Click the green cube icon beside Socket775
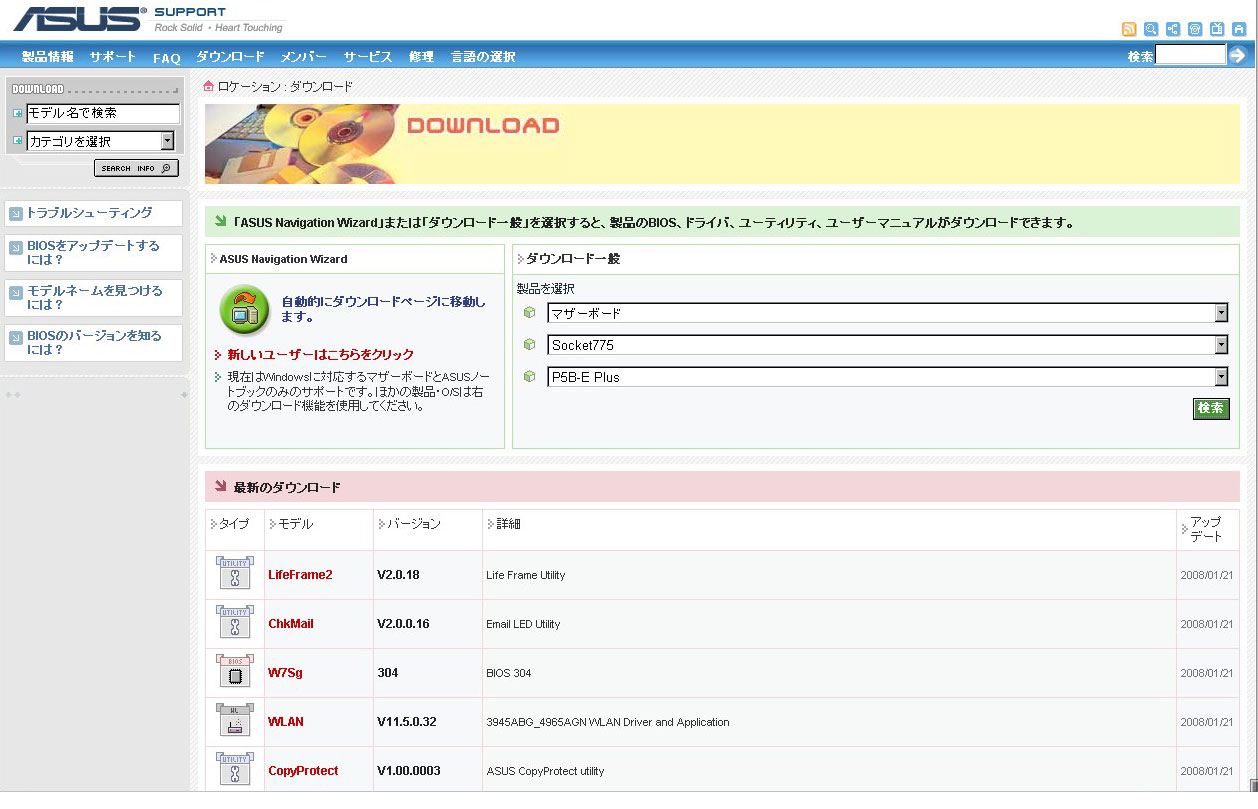The height and width of the screenshot is (809, 1258). [x=530, y=345]
